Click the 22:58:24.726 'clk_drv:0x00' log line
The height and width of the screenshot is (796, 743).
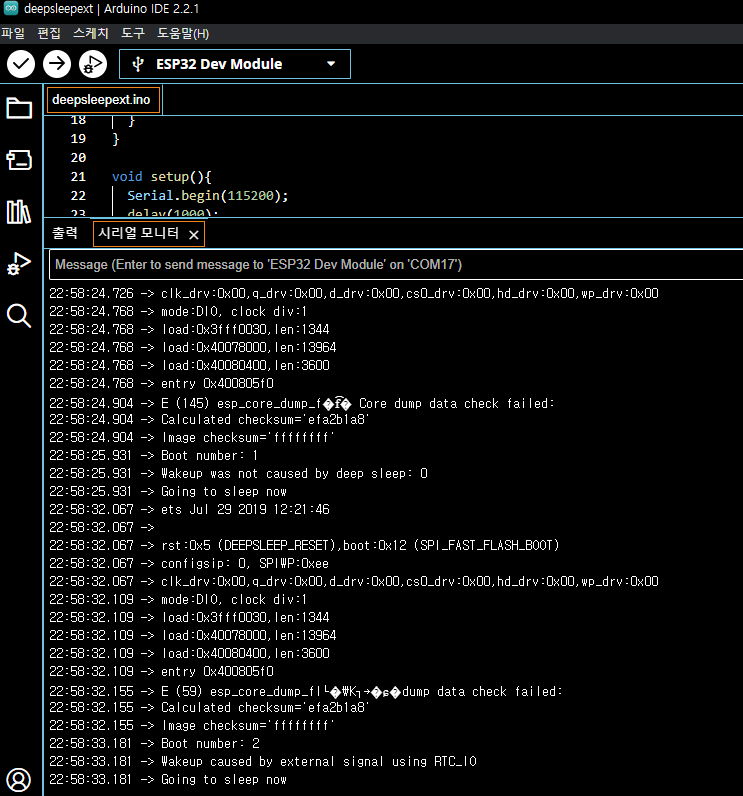point(354,293)
